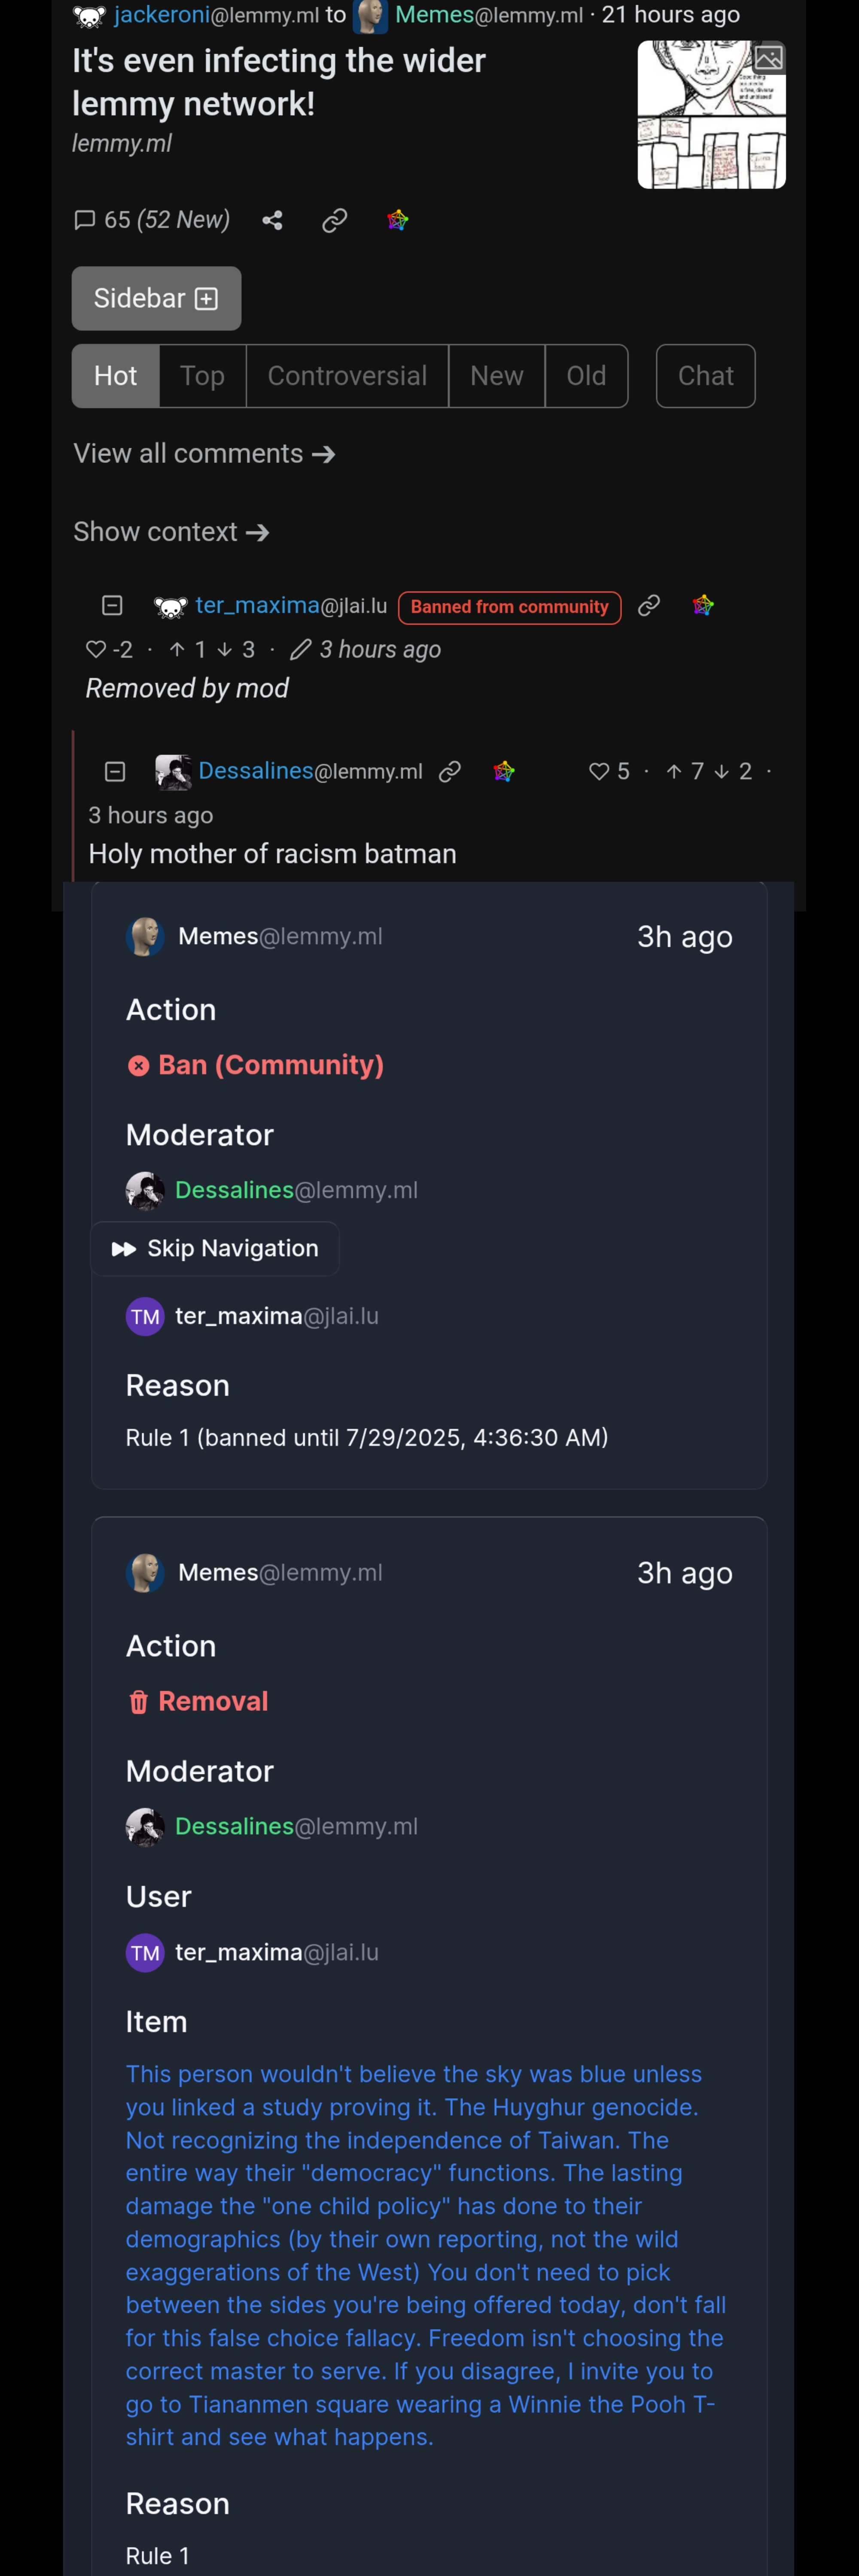Viewport: 859px width, 2576px height.
Task: Click the chain link icon beside ter_maxima's ban badge
Action: coord(649,605)
